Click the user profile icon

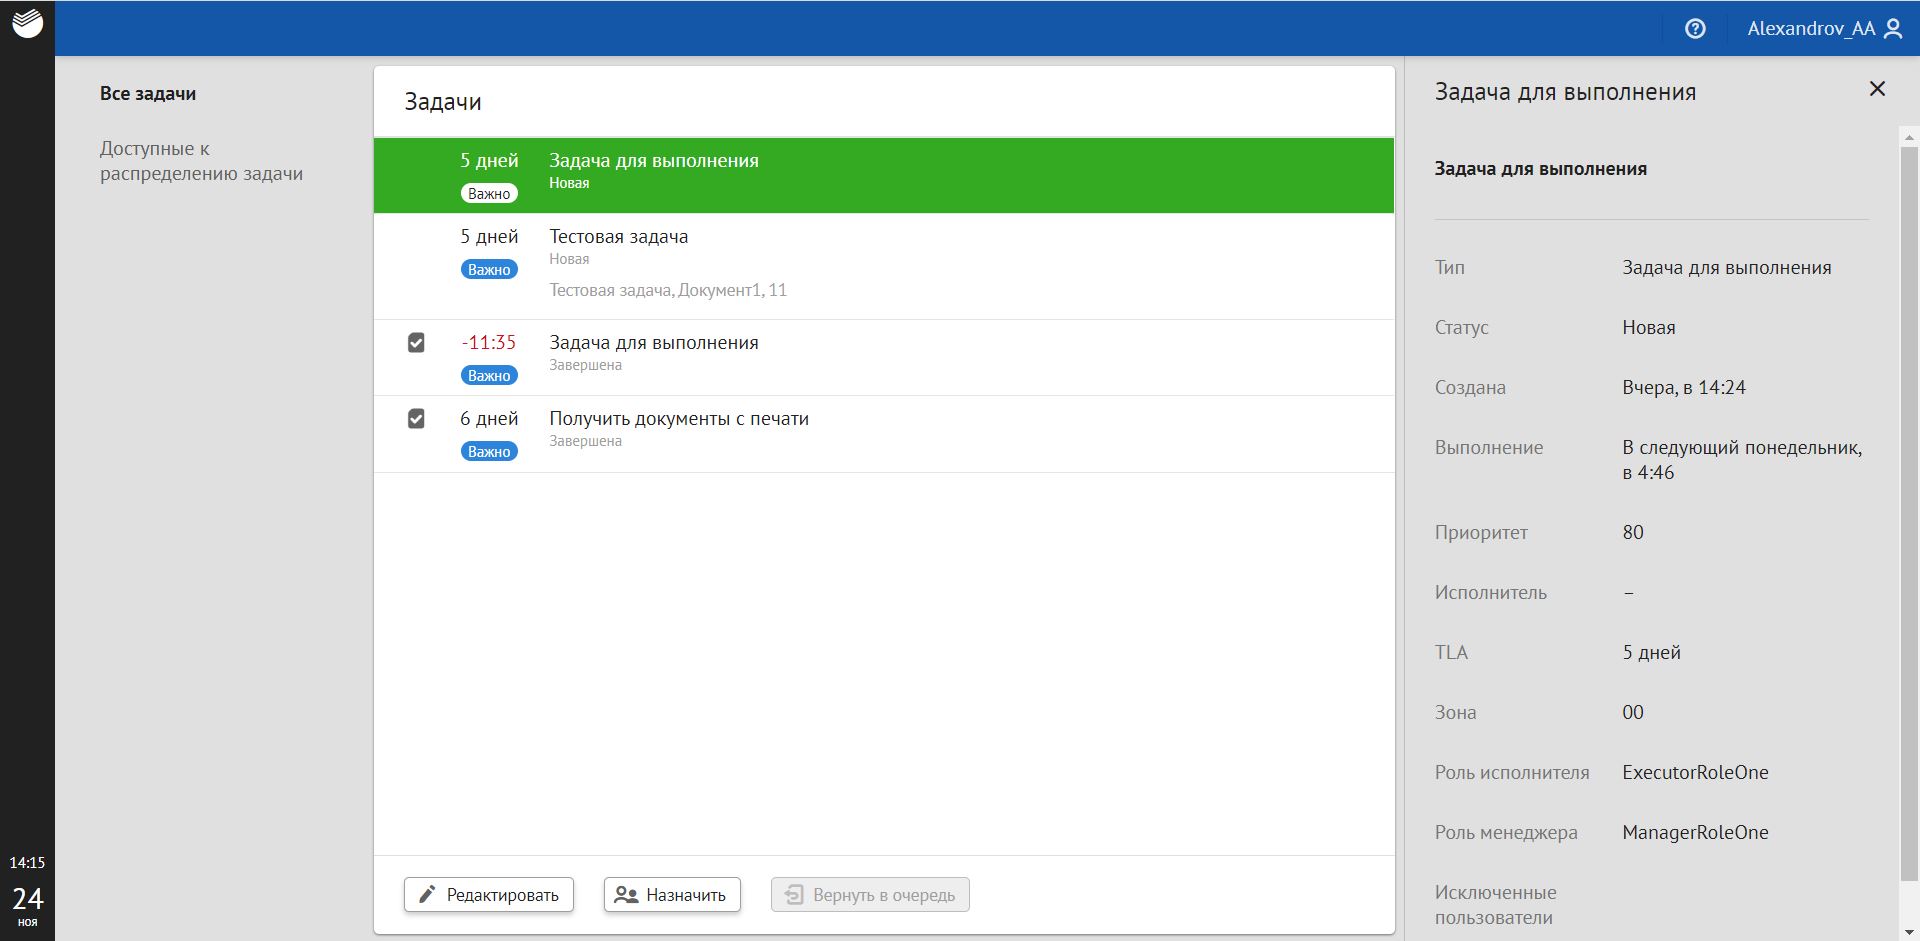[1893, 29]
